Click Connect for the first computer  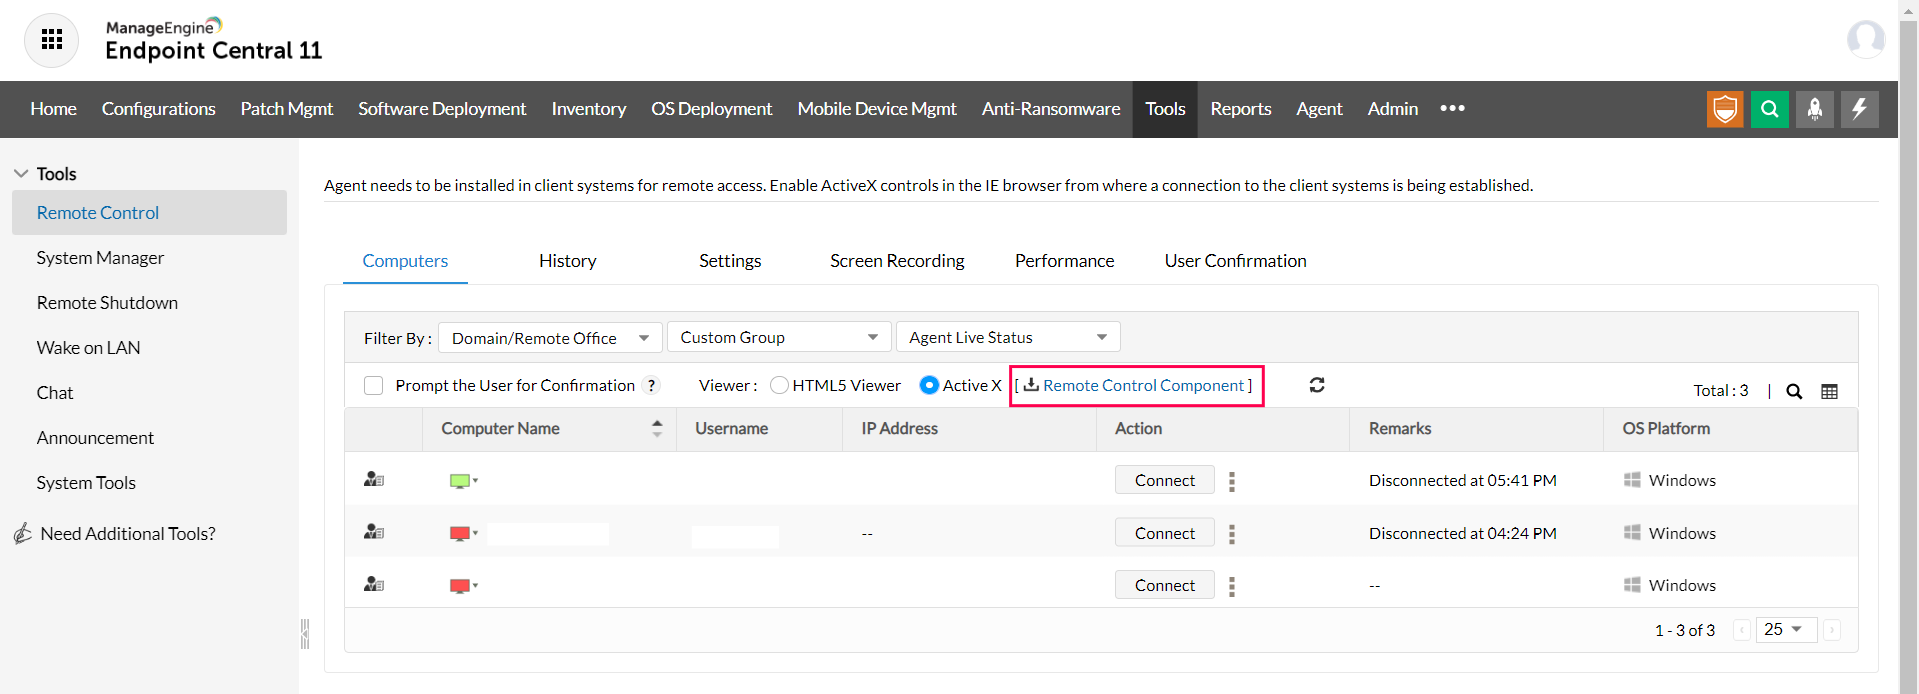1164,481
